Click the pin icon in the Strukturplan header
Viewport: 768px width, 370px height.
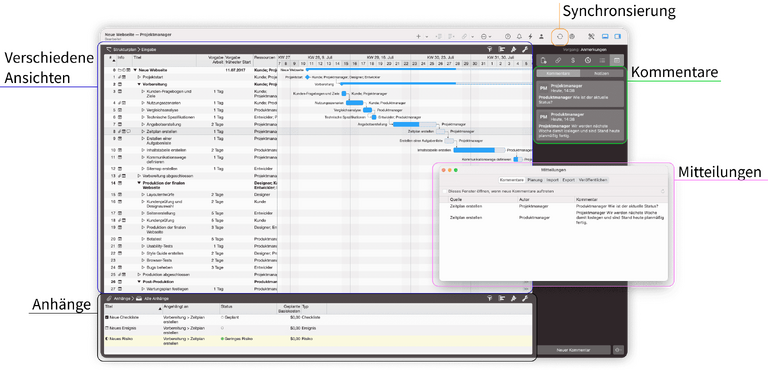pos(513,49)
